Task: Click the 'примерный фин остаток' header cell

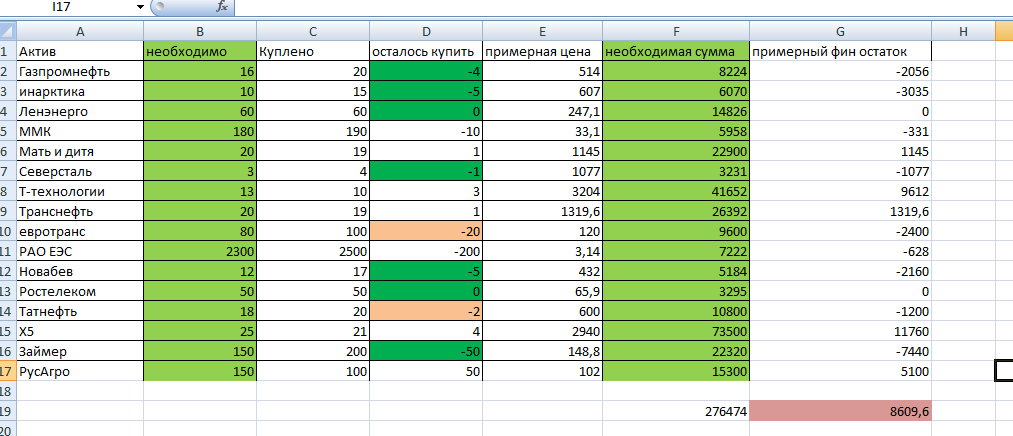Action: [x=840, y=52]
